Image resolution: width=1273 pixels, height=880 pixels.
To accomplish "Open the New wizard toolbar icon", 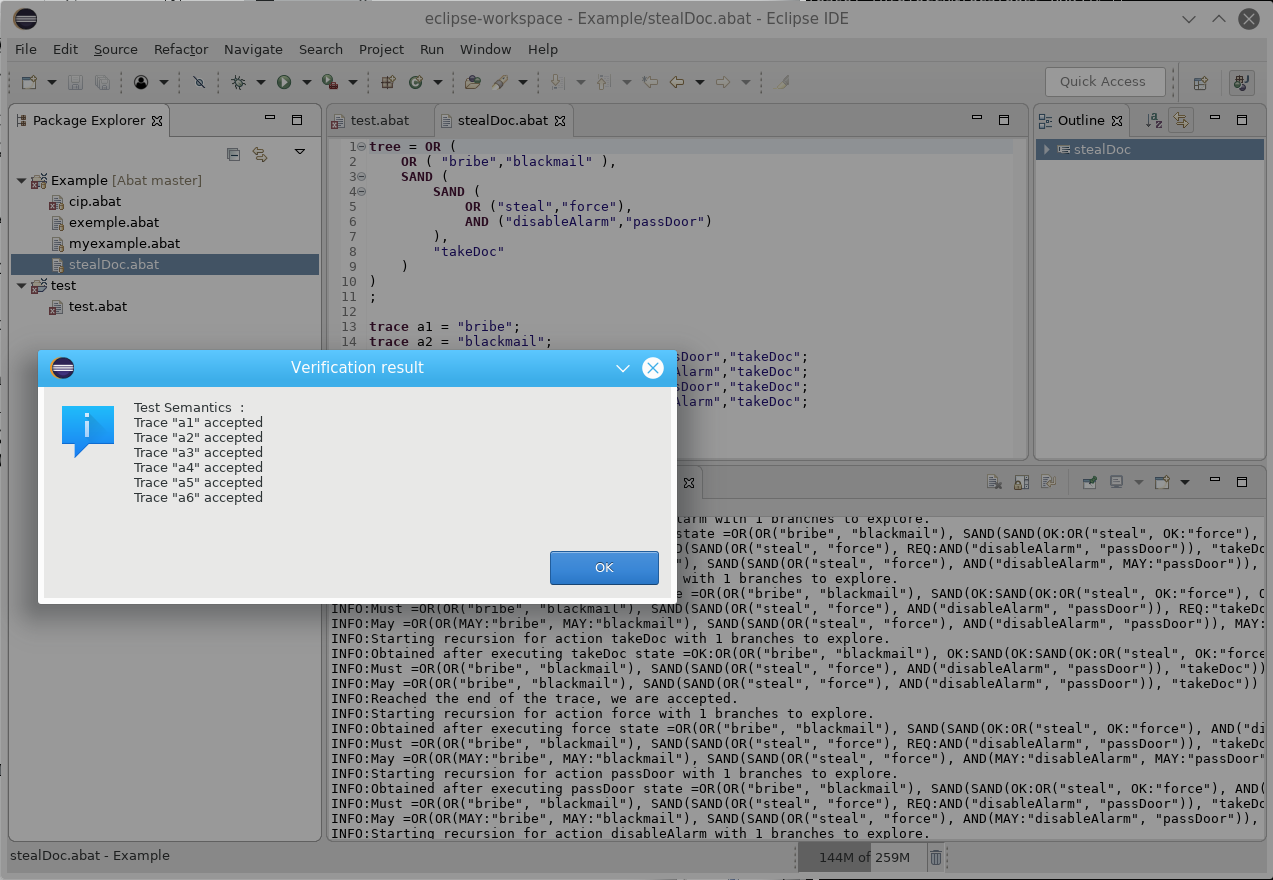I will (29, 82).
